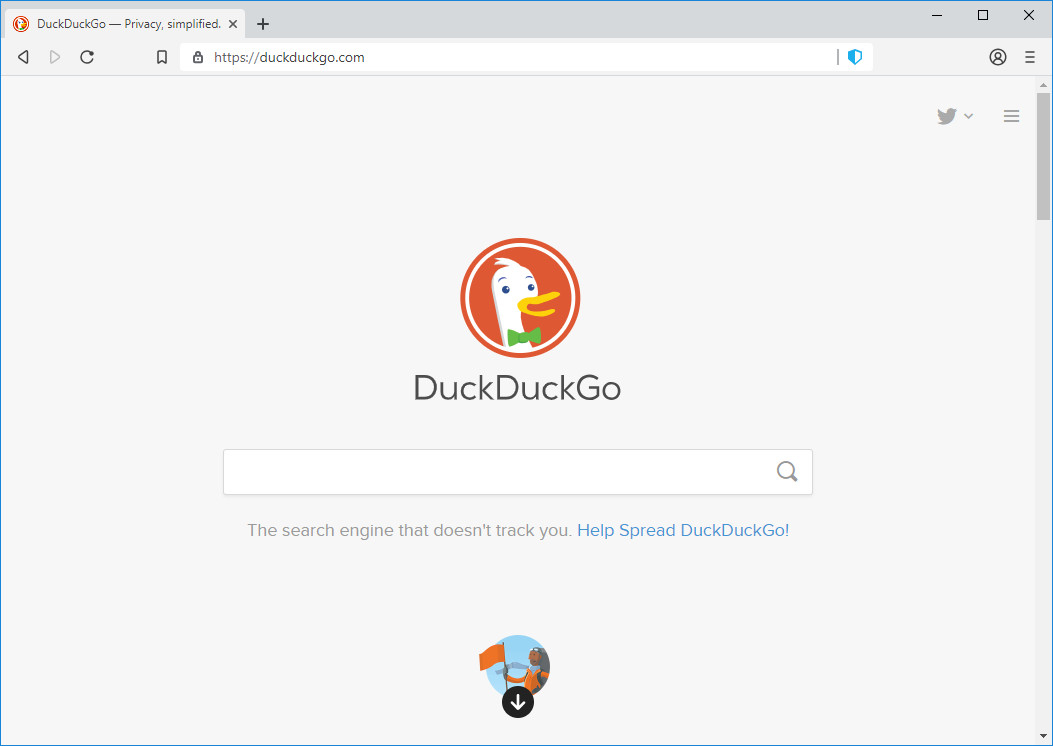
Task: Close the DuckDuckGo tab
Action: [233, 24]
